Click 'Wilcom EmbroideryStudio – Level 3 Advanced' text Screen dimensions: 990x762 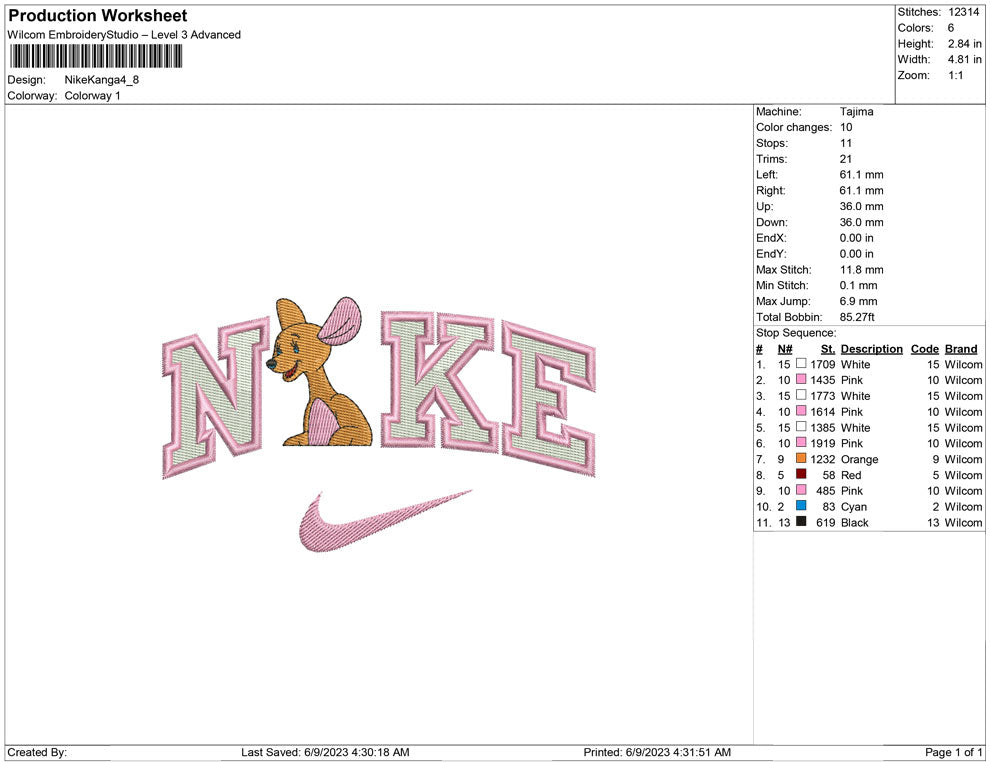click(x=124, y=35)
